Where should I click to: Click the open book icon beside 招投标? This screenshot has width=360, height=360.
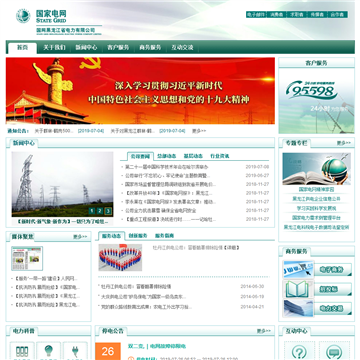298,289
